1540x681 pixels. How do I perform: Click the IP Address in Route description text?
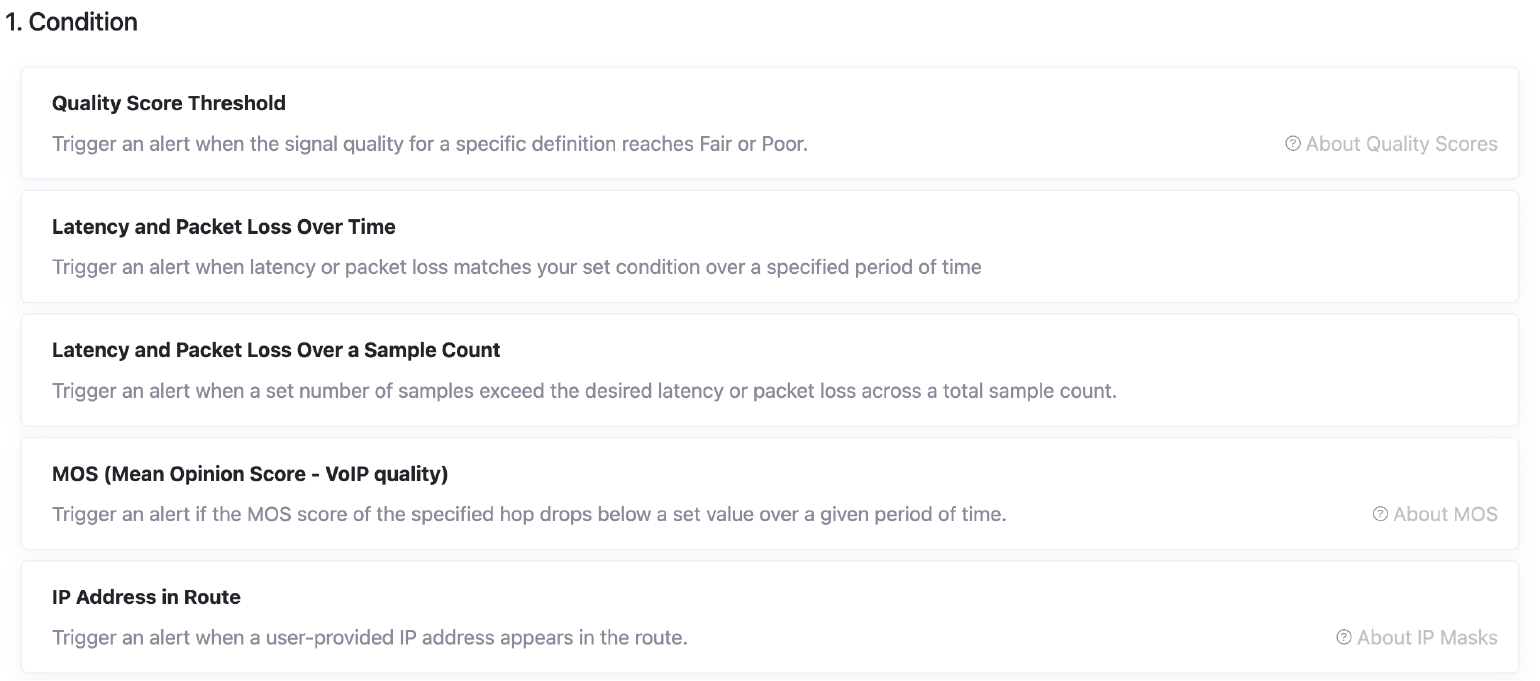[x=370, y=637]
